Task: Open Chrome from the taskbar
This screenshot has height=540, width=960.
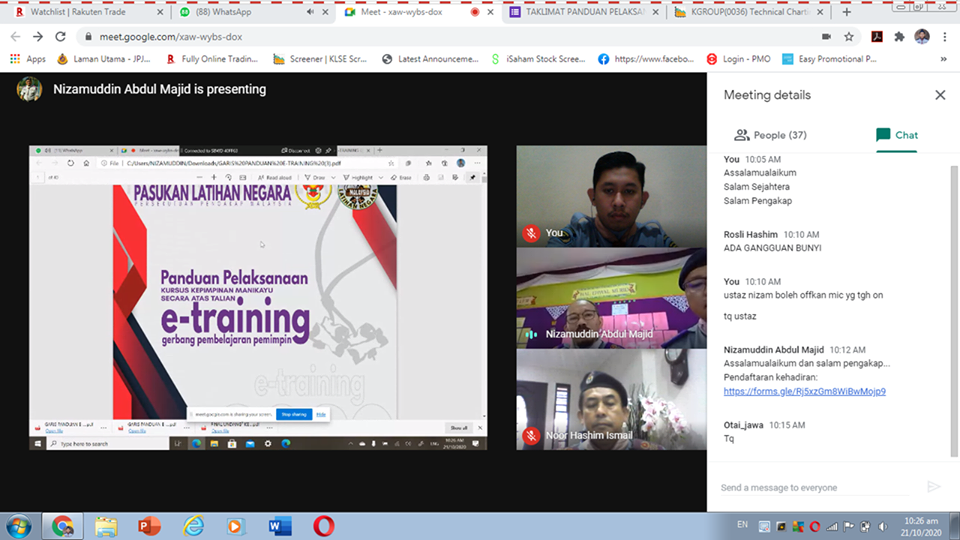Action: click(x=62, y=526)
